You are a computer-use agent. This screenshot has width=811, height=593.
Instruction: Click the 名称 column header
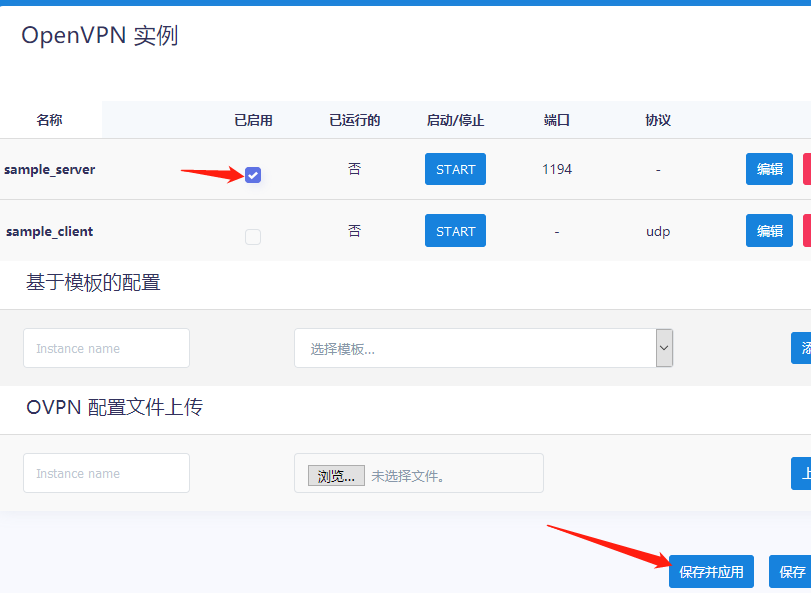[x=50, y=120]
